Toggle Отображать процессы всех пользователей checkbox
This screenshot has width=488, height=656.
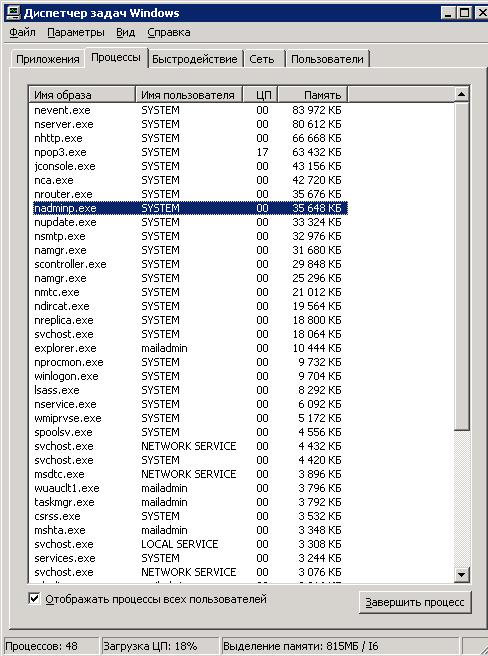(35, 599)
